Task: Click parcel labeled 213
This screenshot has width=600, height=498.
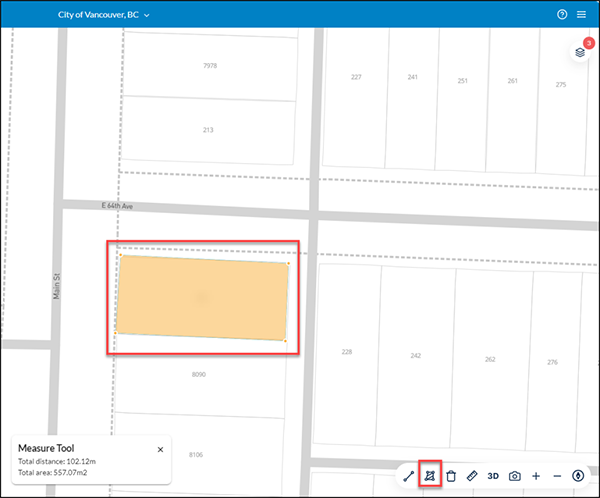Action: coord(208,130)
